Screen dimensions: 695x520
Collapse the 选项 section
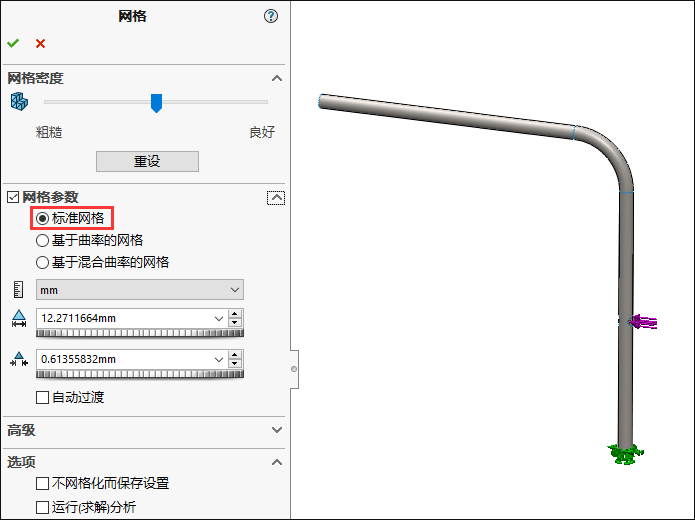point(277,462)
